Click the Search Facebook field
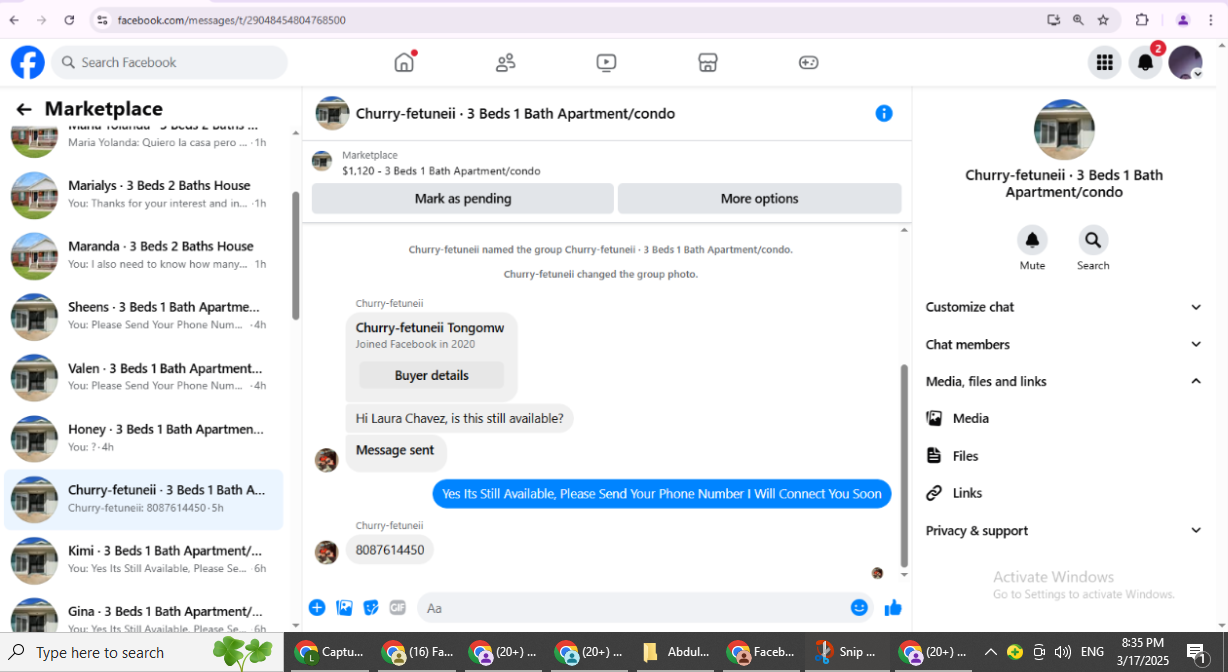This screenshot has width=1228, height=672. coord(169,62)
